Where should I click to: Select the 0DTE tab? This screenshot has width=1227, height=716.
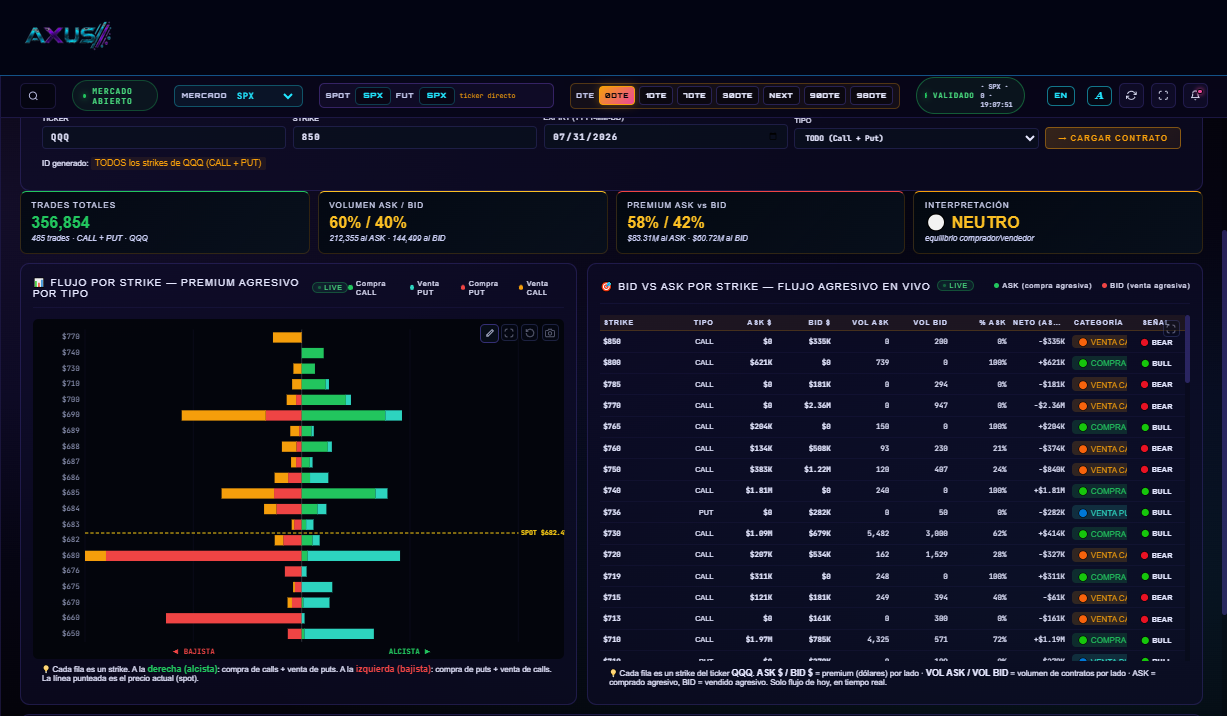(617, 96)
